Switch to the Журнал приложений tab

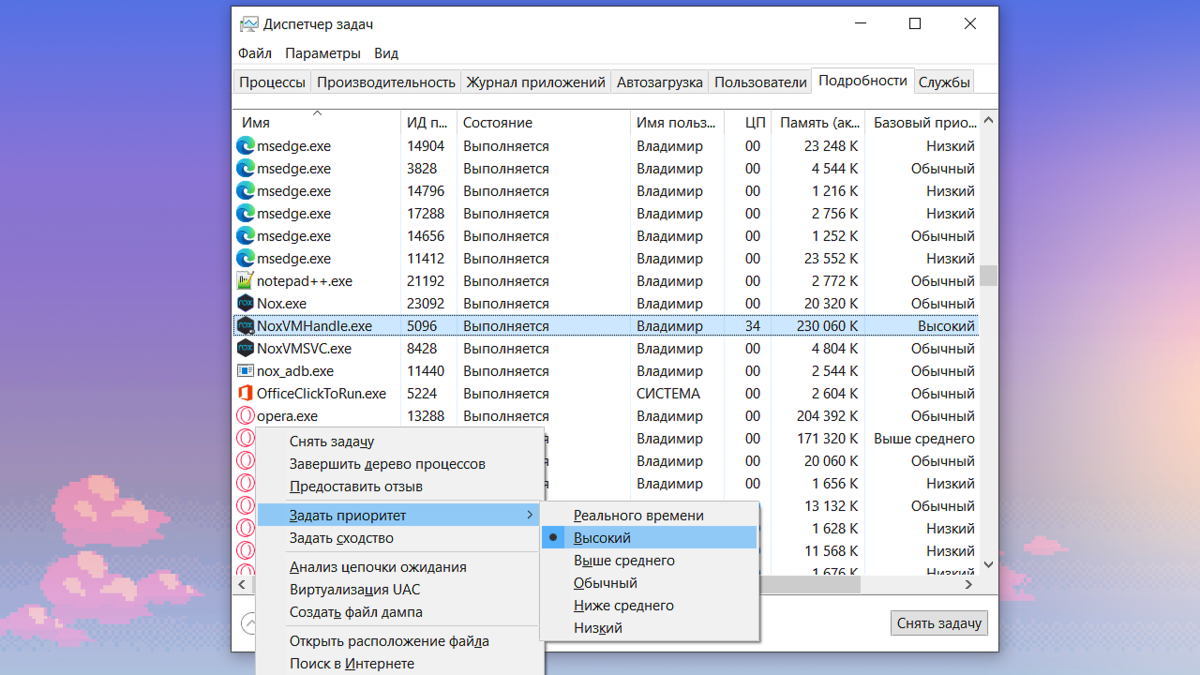[536, 82]
